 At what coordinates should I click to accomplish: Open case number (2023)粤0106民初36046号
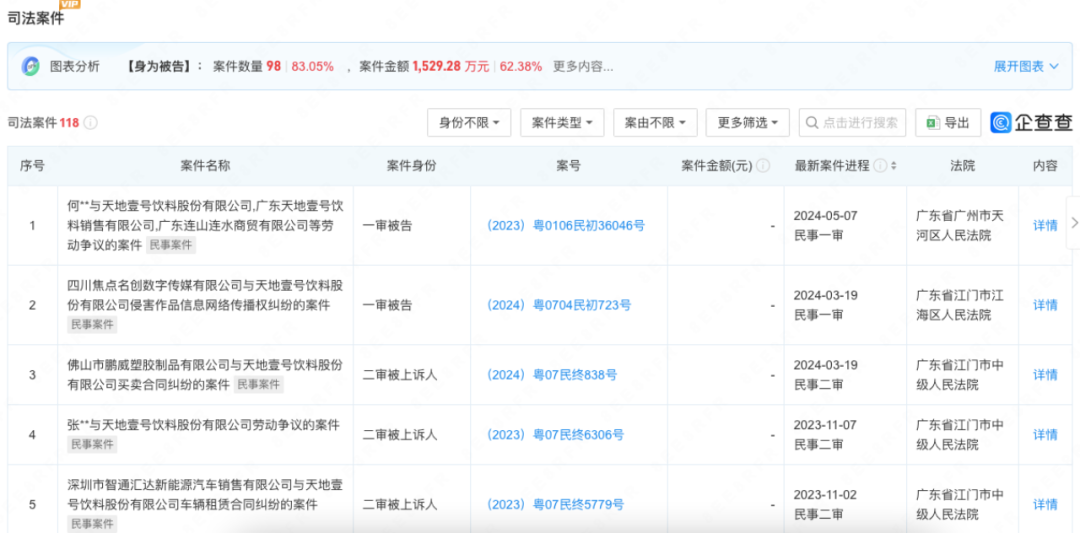(565, 225)
